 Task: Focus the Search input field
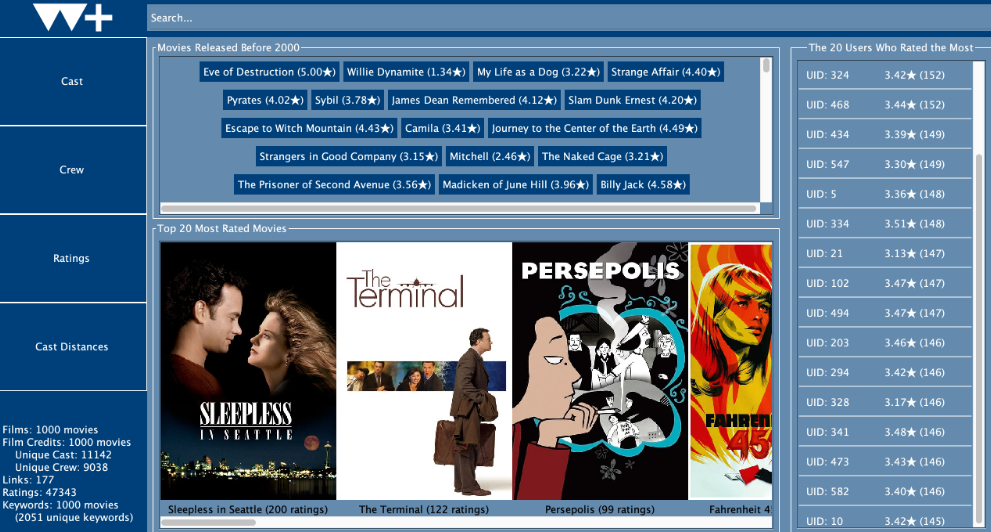569,18
